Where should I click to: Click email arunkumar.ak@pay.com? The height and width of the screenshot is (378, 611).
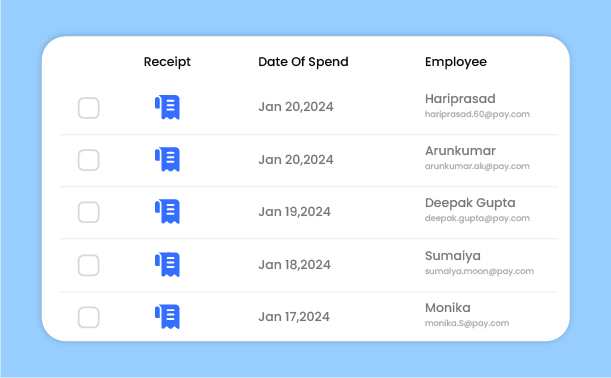click(477, 166)
